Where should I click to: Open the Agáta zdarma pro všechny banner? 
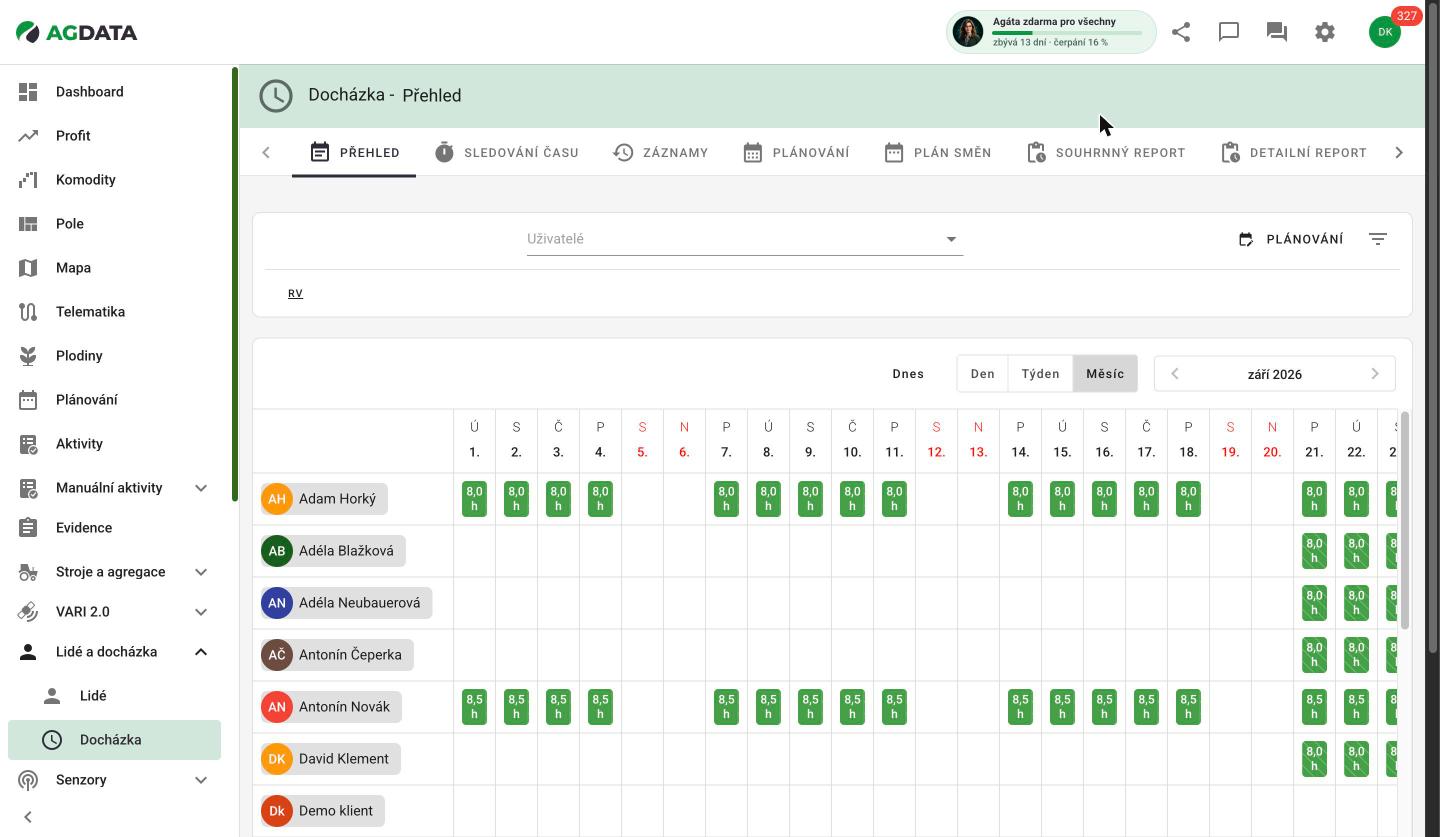(x=1051, y=32)
